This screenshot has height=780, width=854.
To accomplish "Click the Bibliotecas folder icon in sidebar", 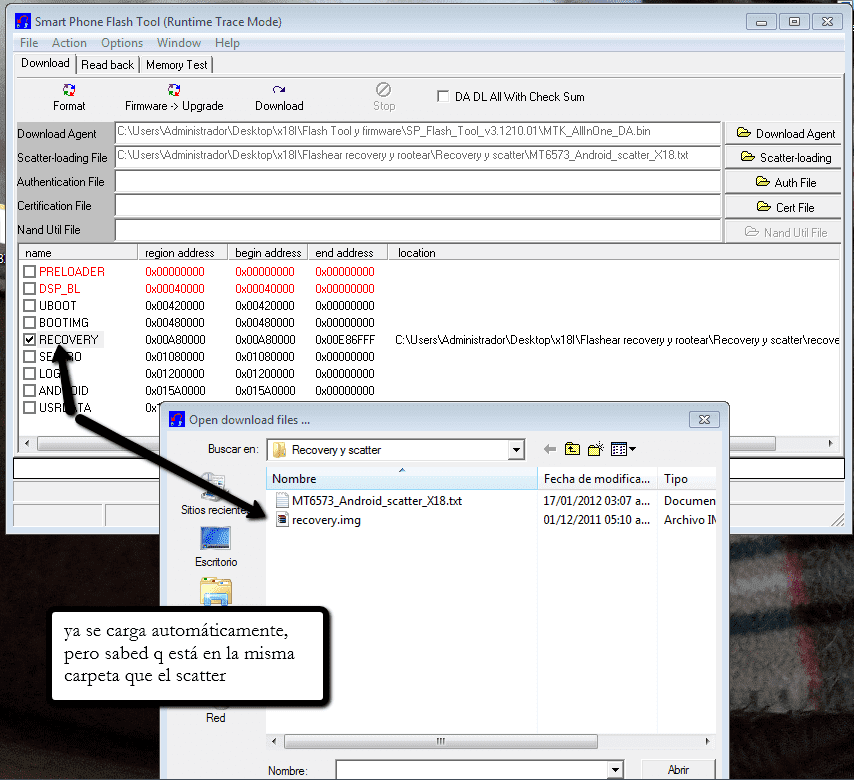I will [216, 592].
